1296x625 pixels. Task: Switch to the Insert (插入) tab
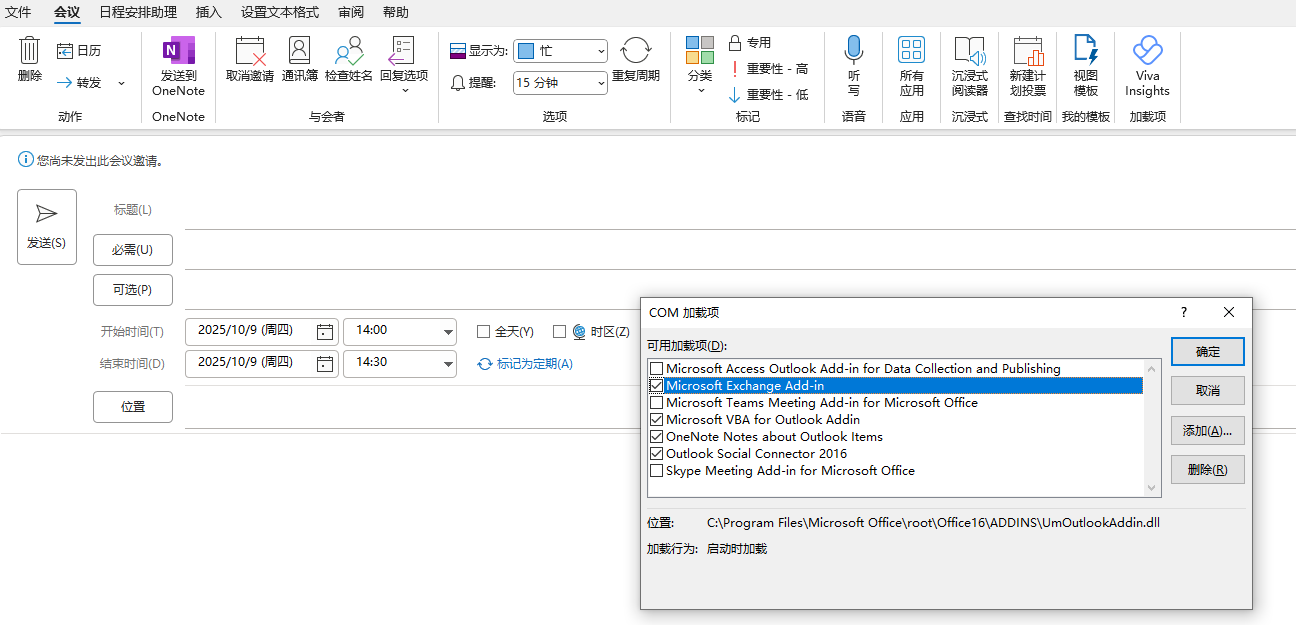click(209, 12)
